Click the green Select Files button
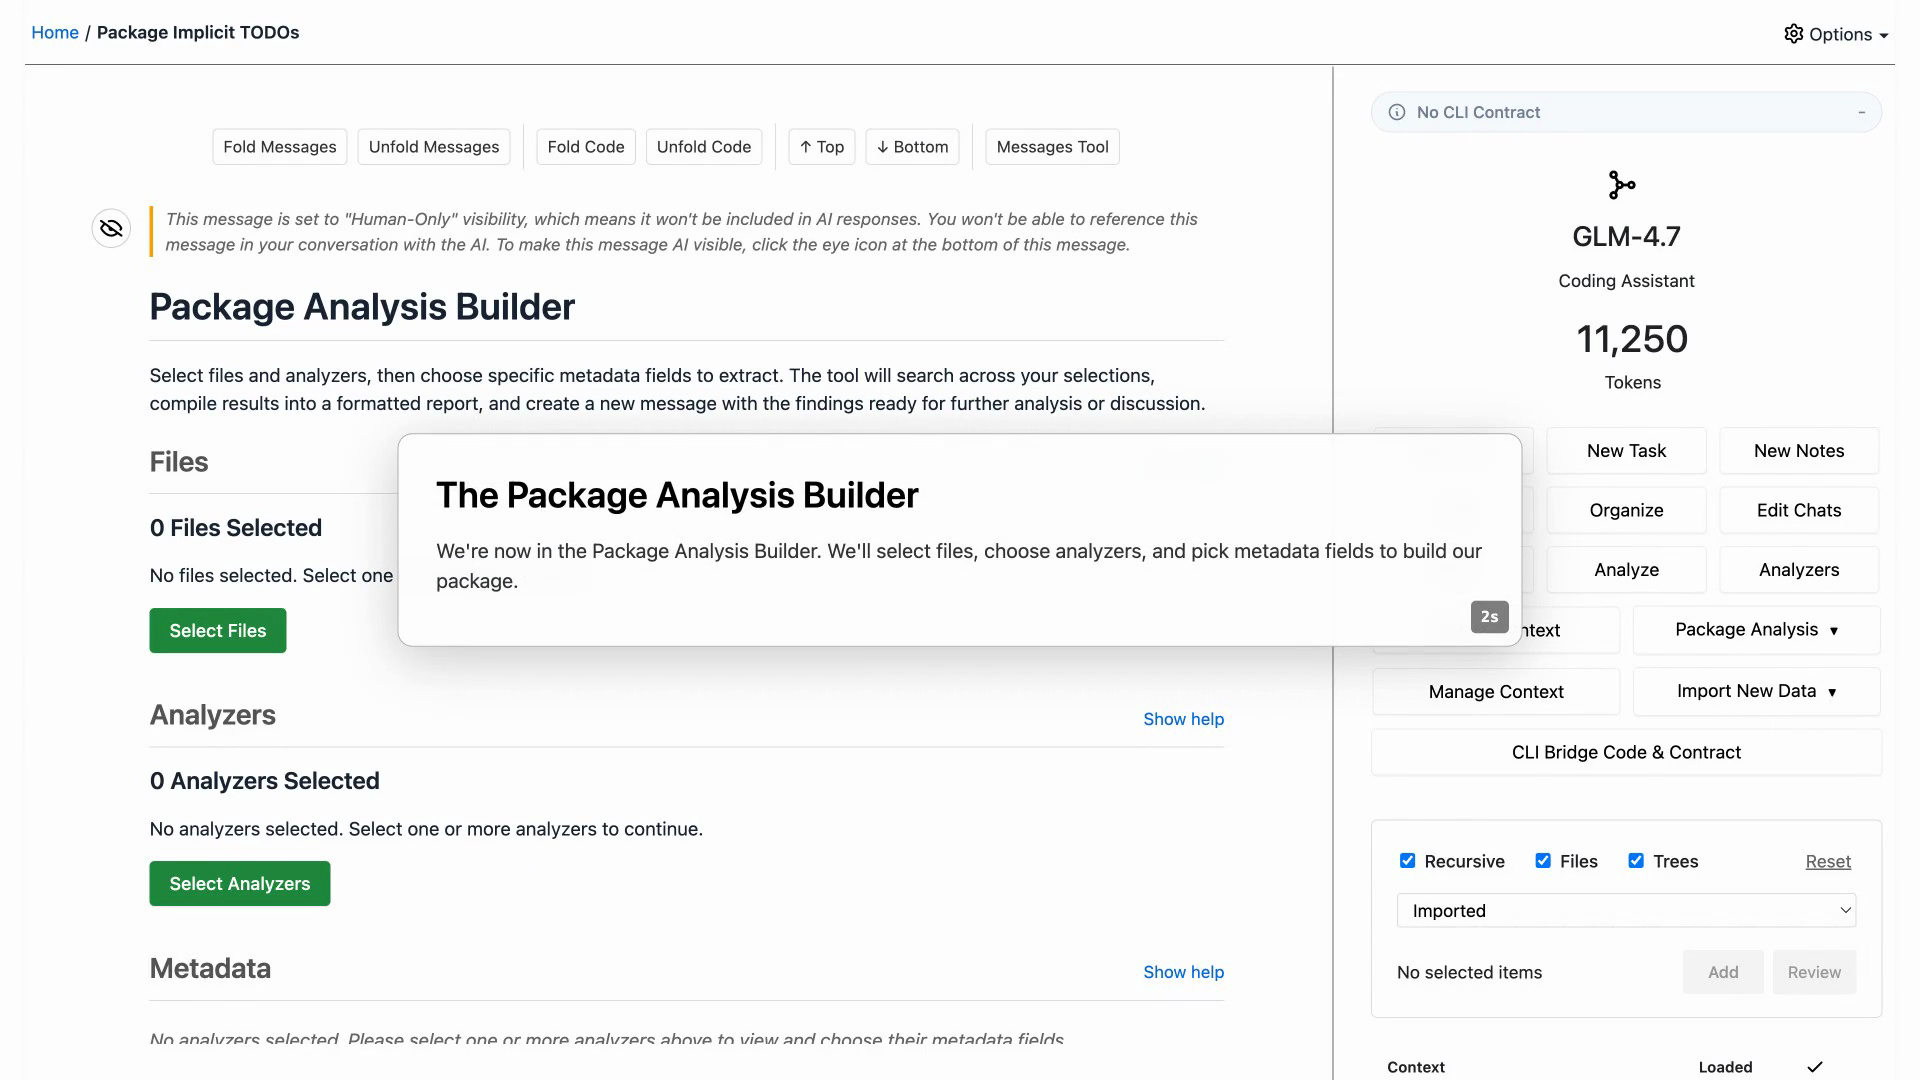 (x=218, y=631)
